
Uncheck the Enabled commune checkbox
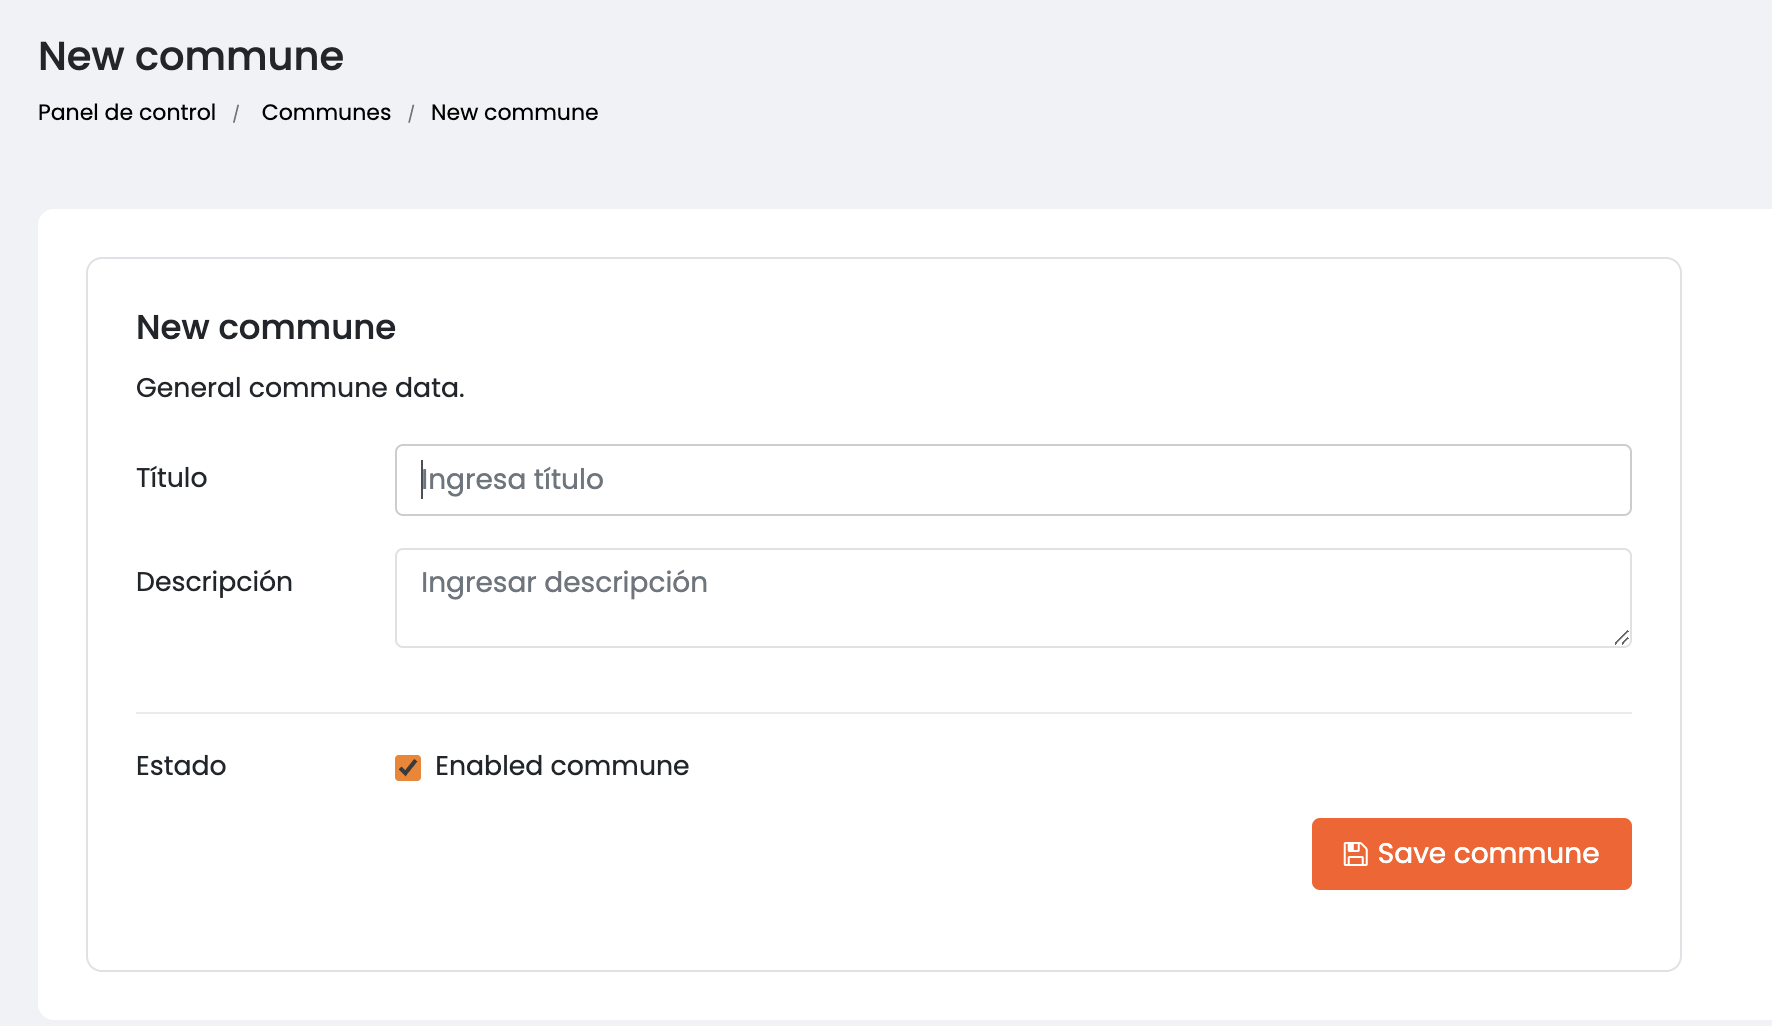[408, 767]
